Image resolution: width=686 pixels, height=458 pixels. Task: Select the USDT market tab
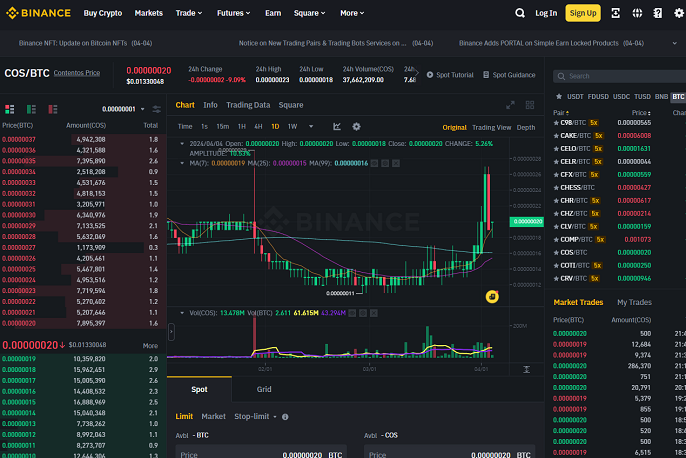(575, 97)
